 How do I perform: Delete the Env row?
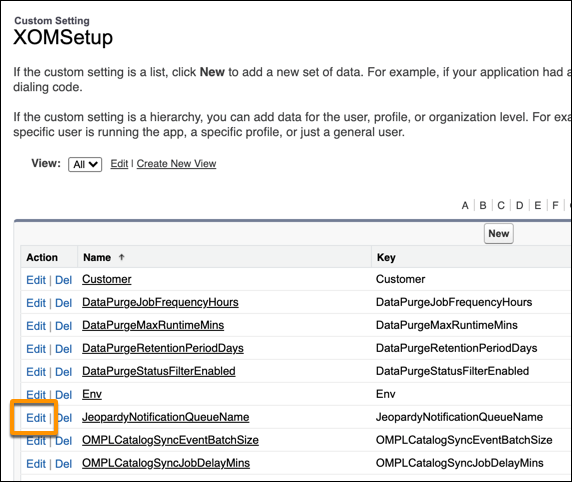point(63,395)
